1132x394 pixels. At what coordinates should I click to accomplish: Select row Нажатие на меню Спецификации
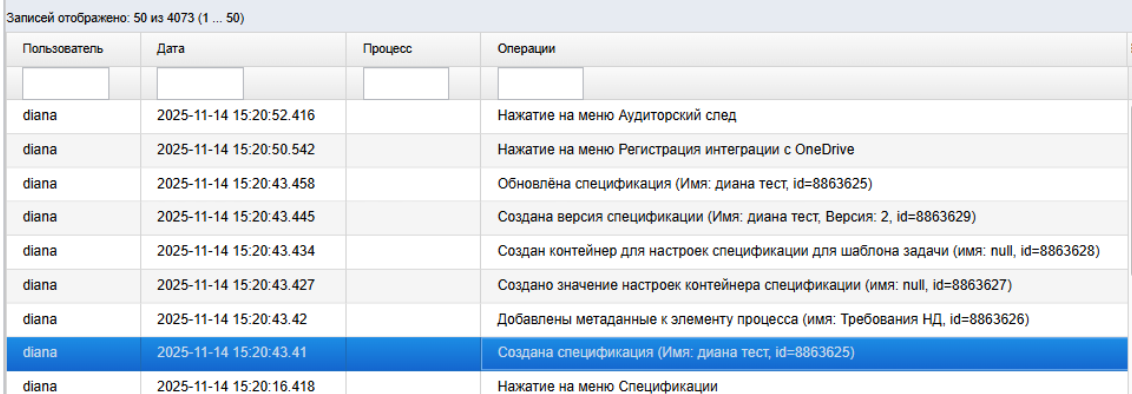pyautogui.click(x=566, y=384)
